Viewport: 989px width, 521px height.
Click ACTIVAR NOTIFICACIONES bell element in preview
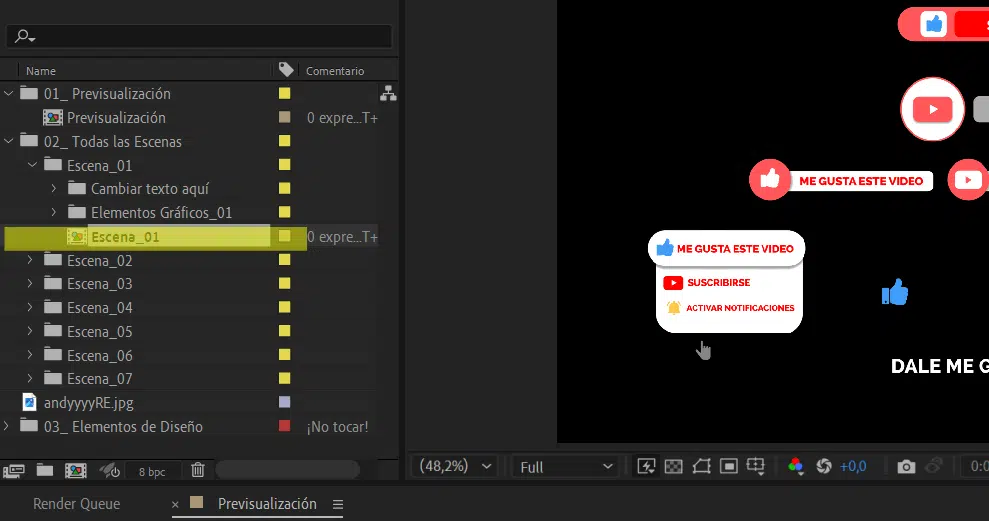tap(730, 308)
